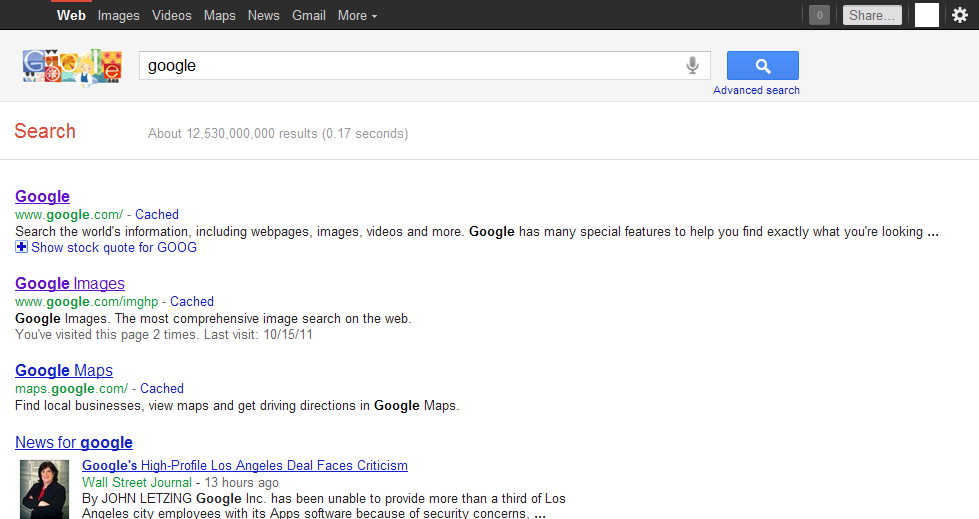Click the Google doodle logo
The image size is (979, 519).
[x=72, y=66]
